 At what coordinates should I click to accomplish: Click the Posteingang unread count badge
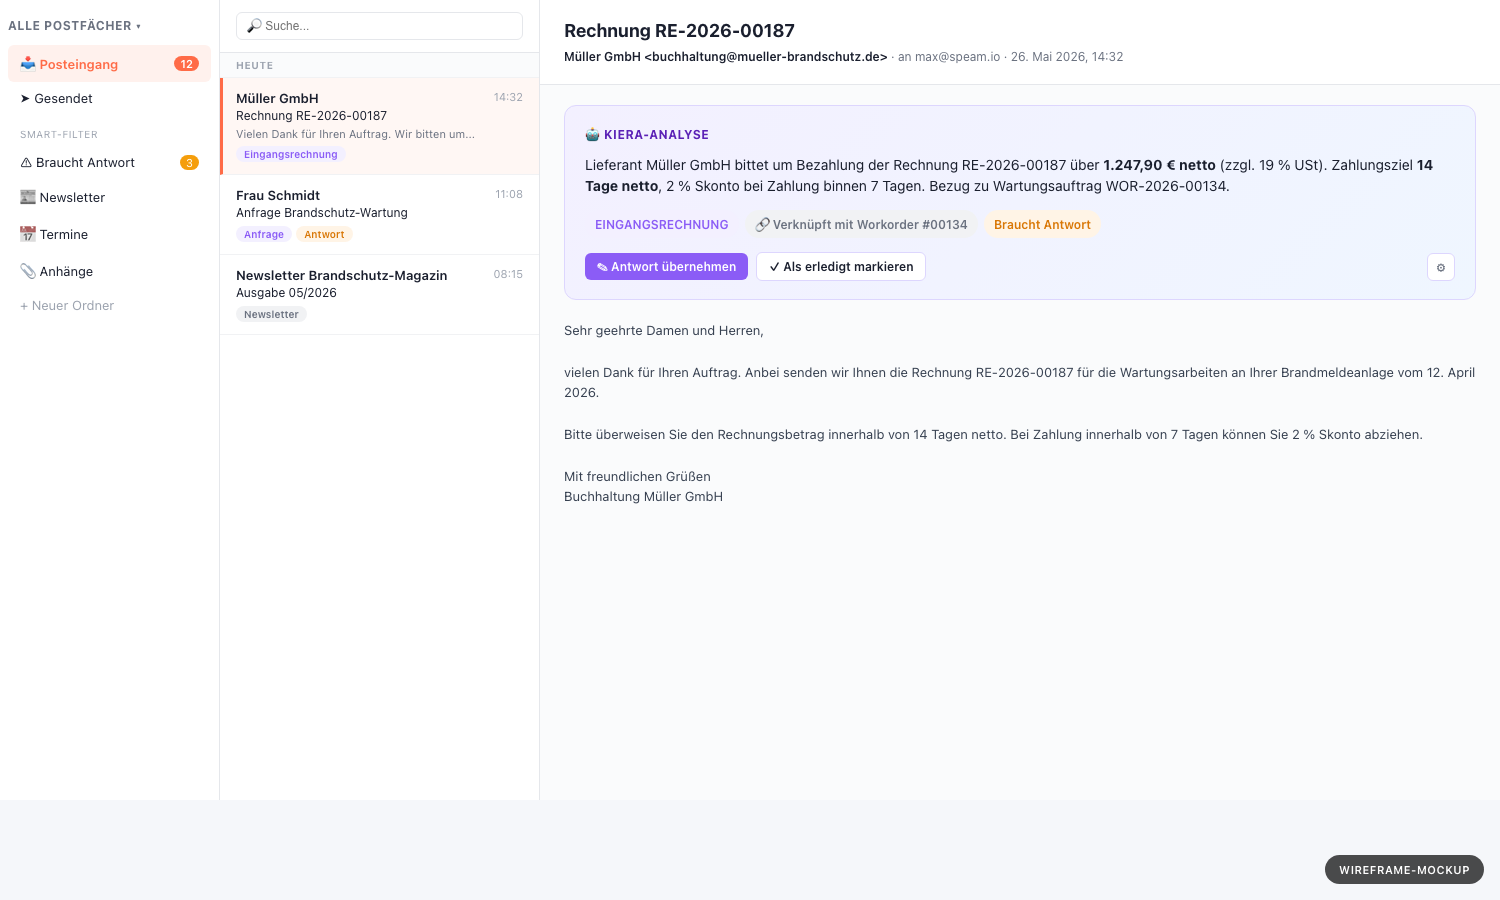point(186,64)
